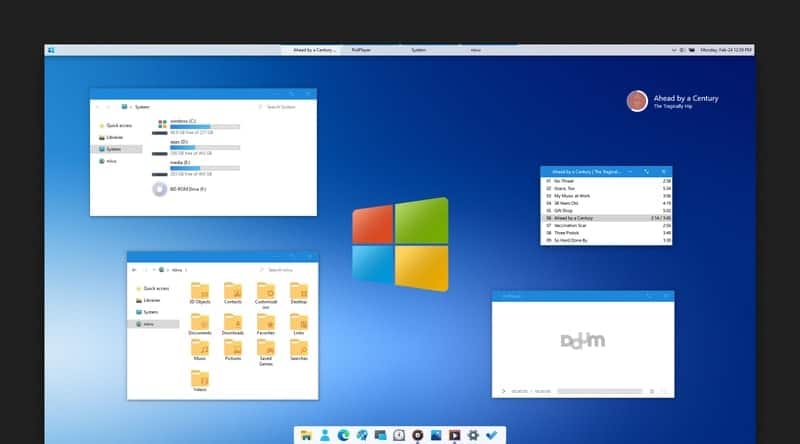Open the BD-ROM Drive (F:)

pos(180,189)
